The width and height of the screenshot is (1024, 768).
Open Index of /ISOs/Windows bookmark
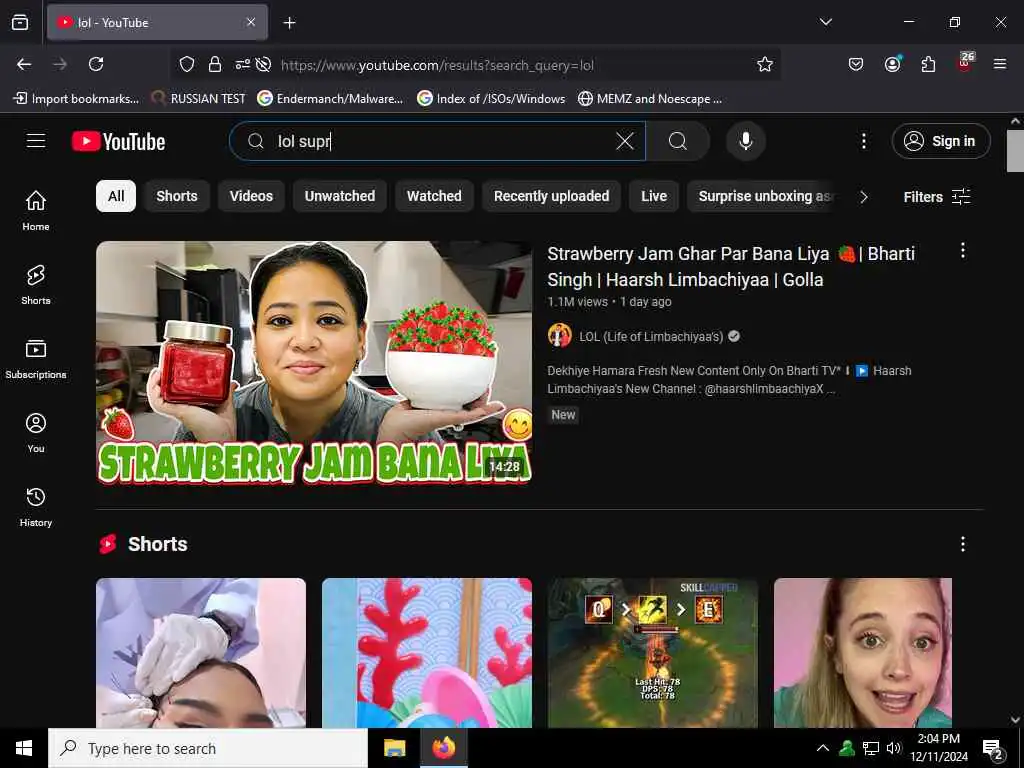tap(491, 99)
